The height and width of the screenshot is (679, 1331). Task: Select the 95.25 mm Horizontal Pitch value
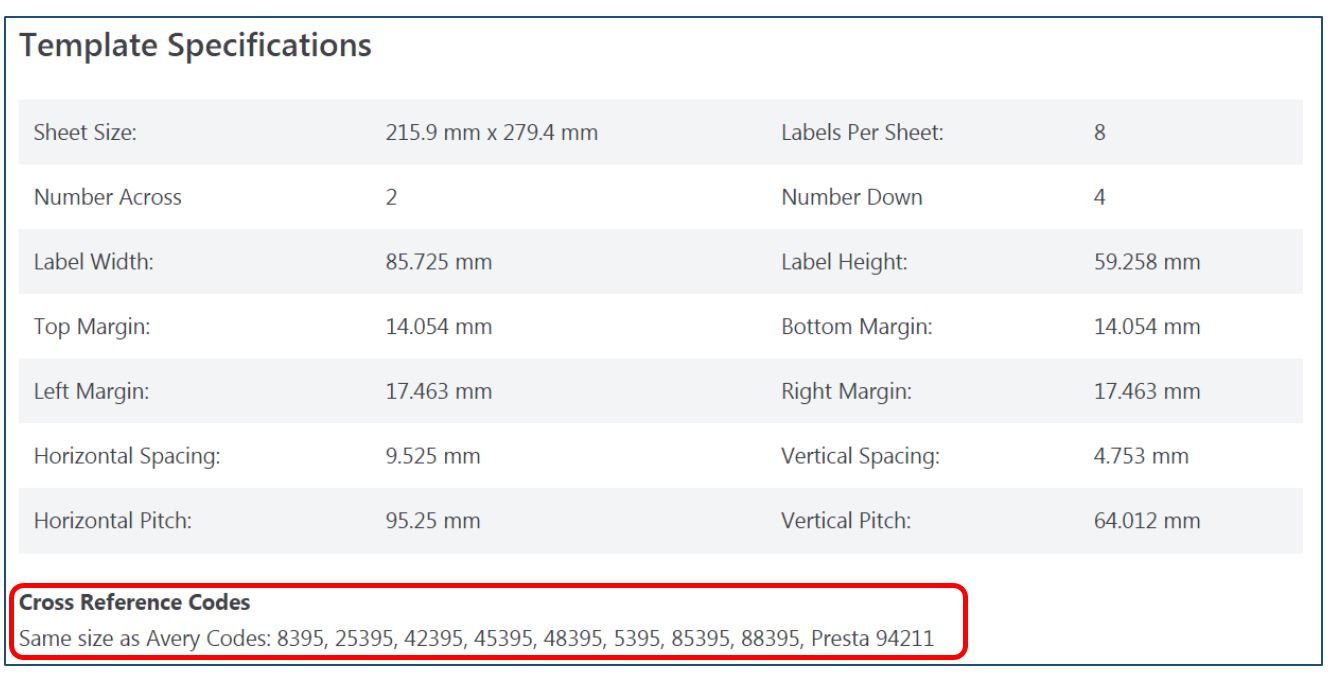point(433,521)
